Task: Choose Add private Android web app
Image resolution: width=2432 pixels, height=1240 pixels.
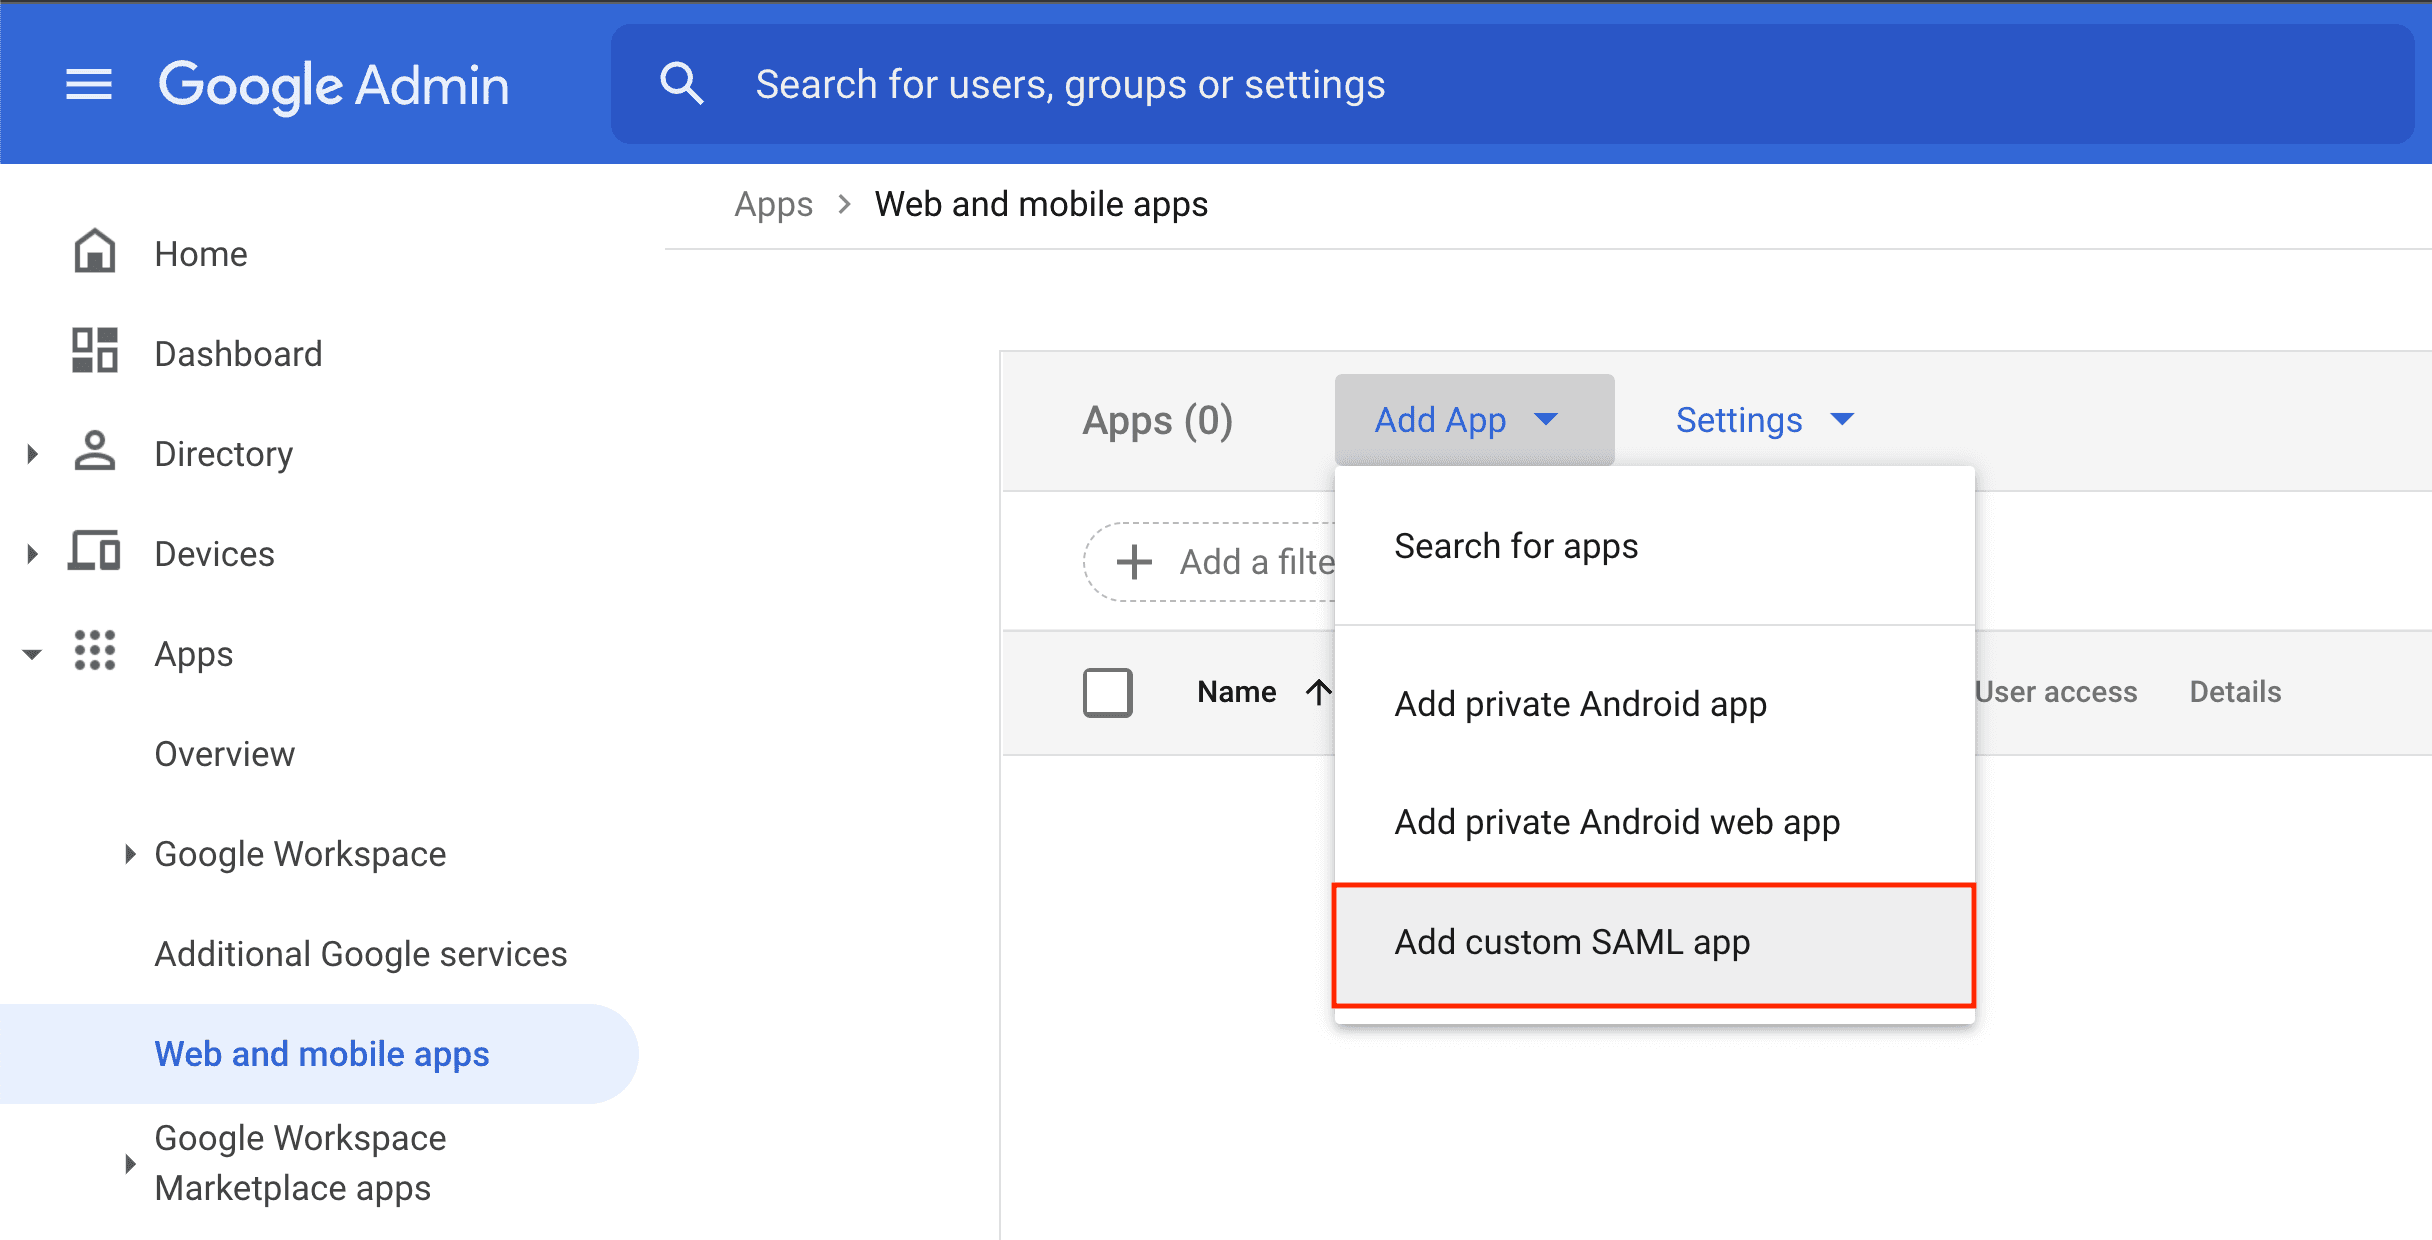Action: pyautogui.click(x=1616, y=822)
